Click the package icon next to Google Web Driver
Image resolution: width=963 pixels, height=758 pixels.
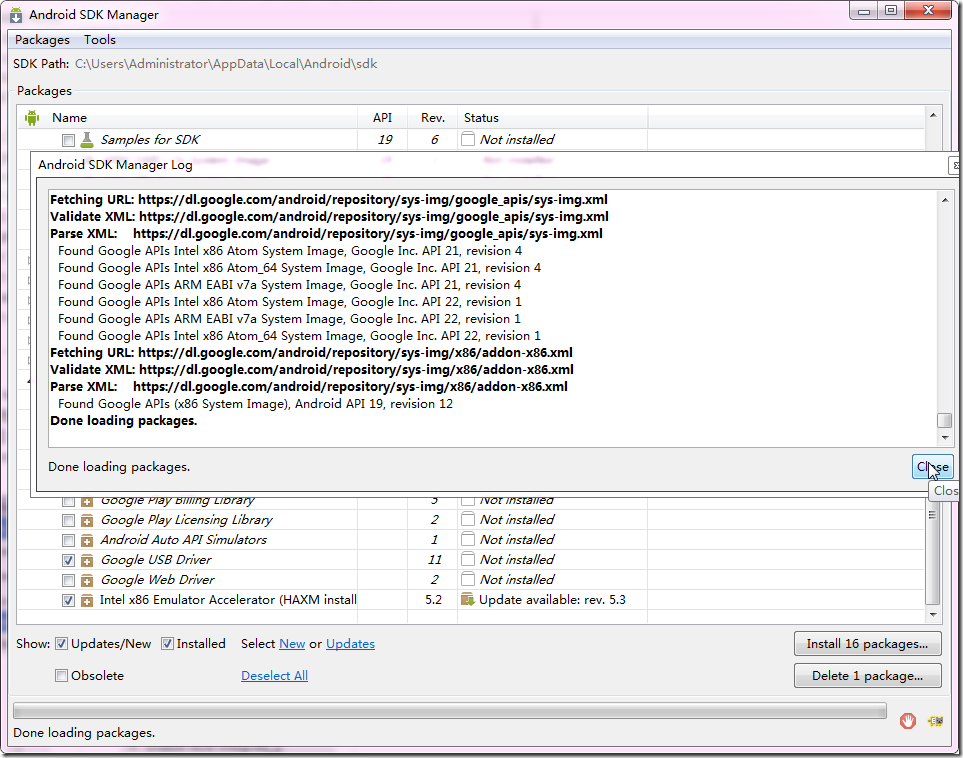tap(87, 580)
